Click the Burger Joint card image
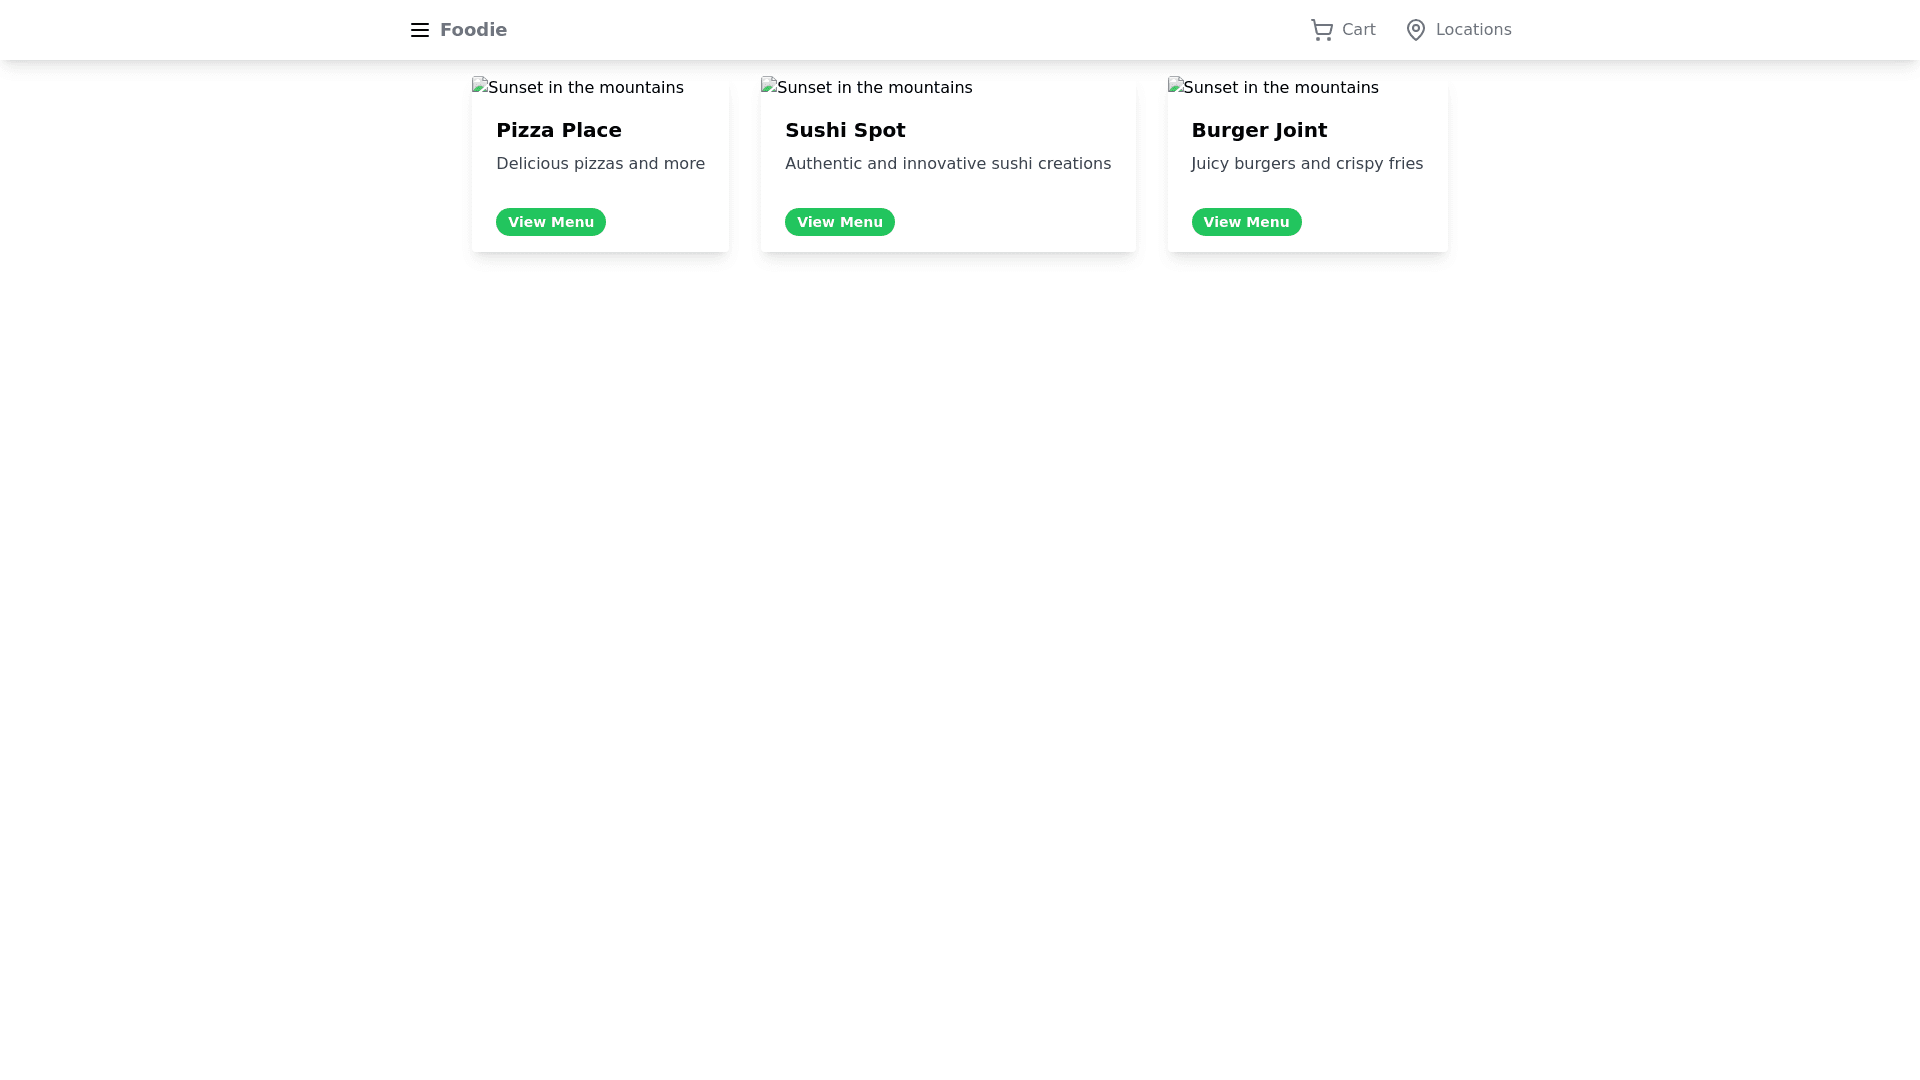Viewport: 1920px width, 1080px height. coord(1273,88)
